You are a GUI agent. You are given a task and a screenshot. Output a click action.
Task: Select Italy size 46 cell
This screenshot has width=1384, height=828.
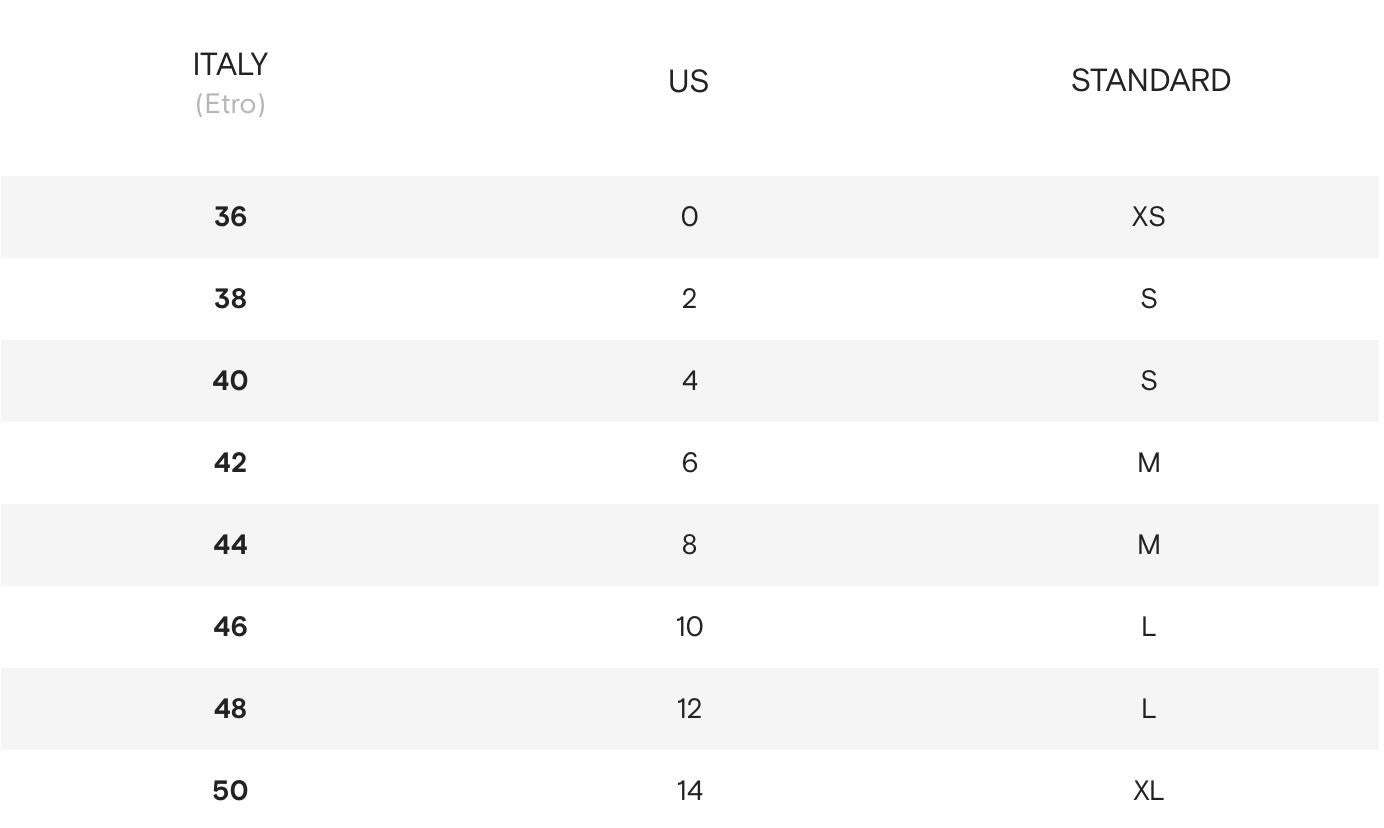pos(230,627)
